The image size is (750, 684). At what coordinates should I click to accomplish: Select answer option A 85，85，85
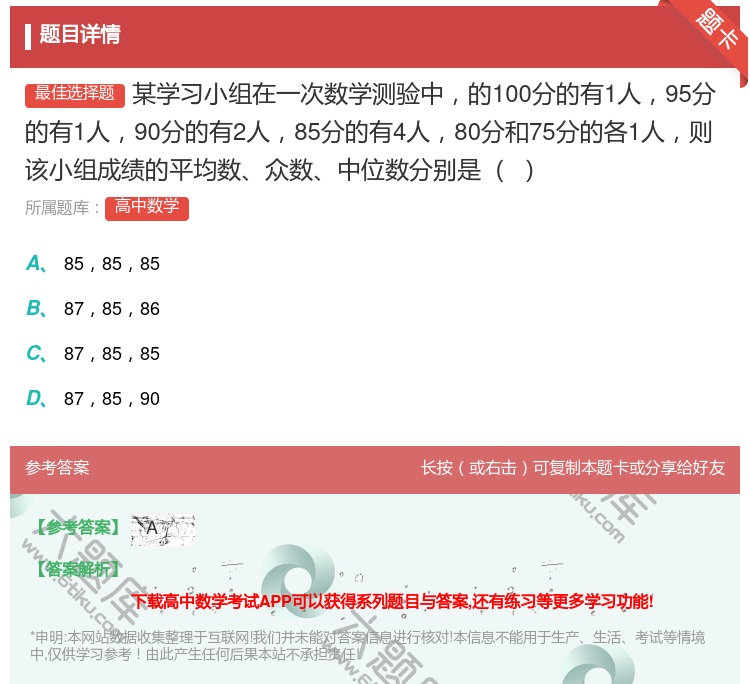click(93, 264)
